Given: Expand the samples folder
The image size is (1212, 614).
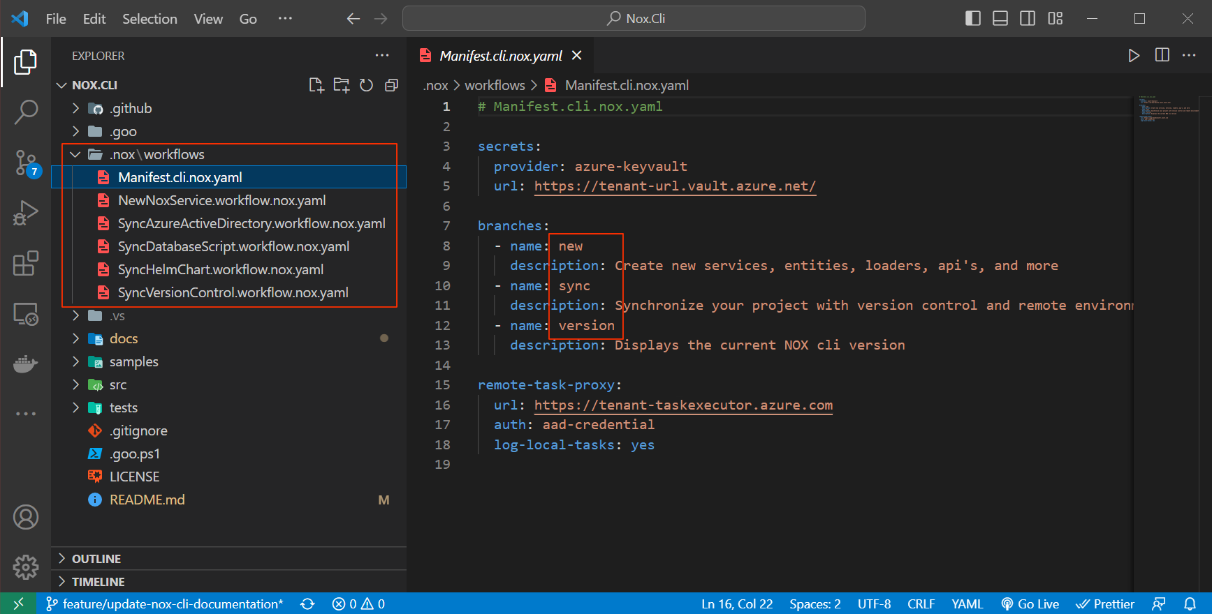Looking at the screenshot, I should [x=229, y=361].
